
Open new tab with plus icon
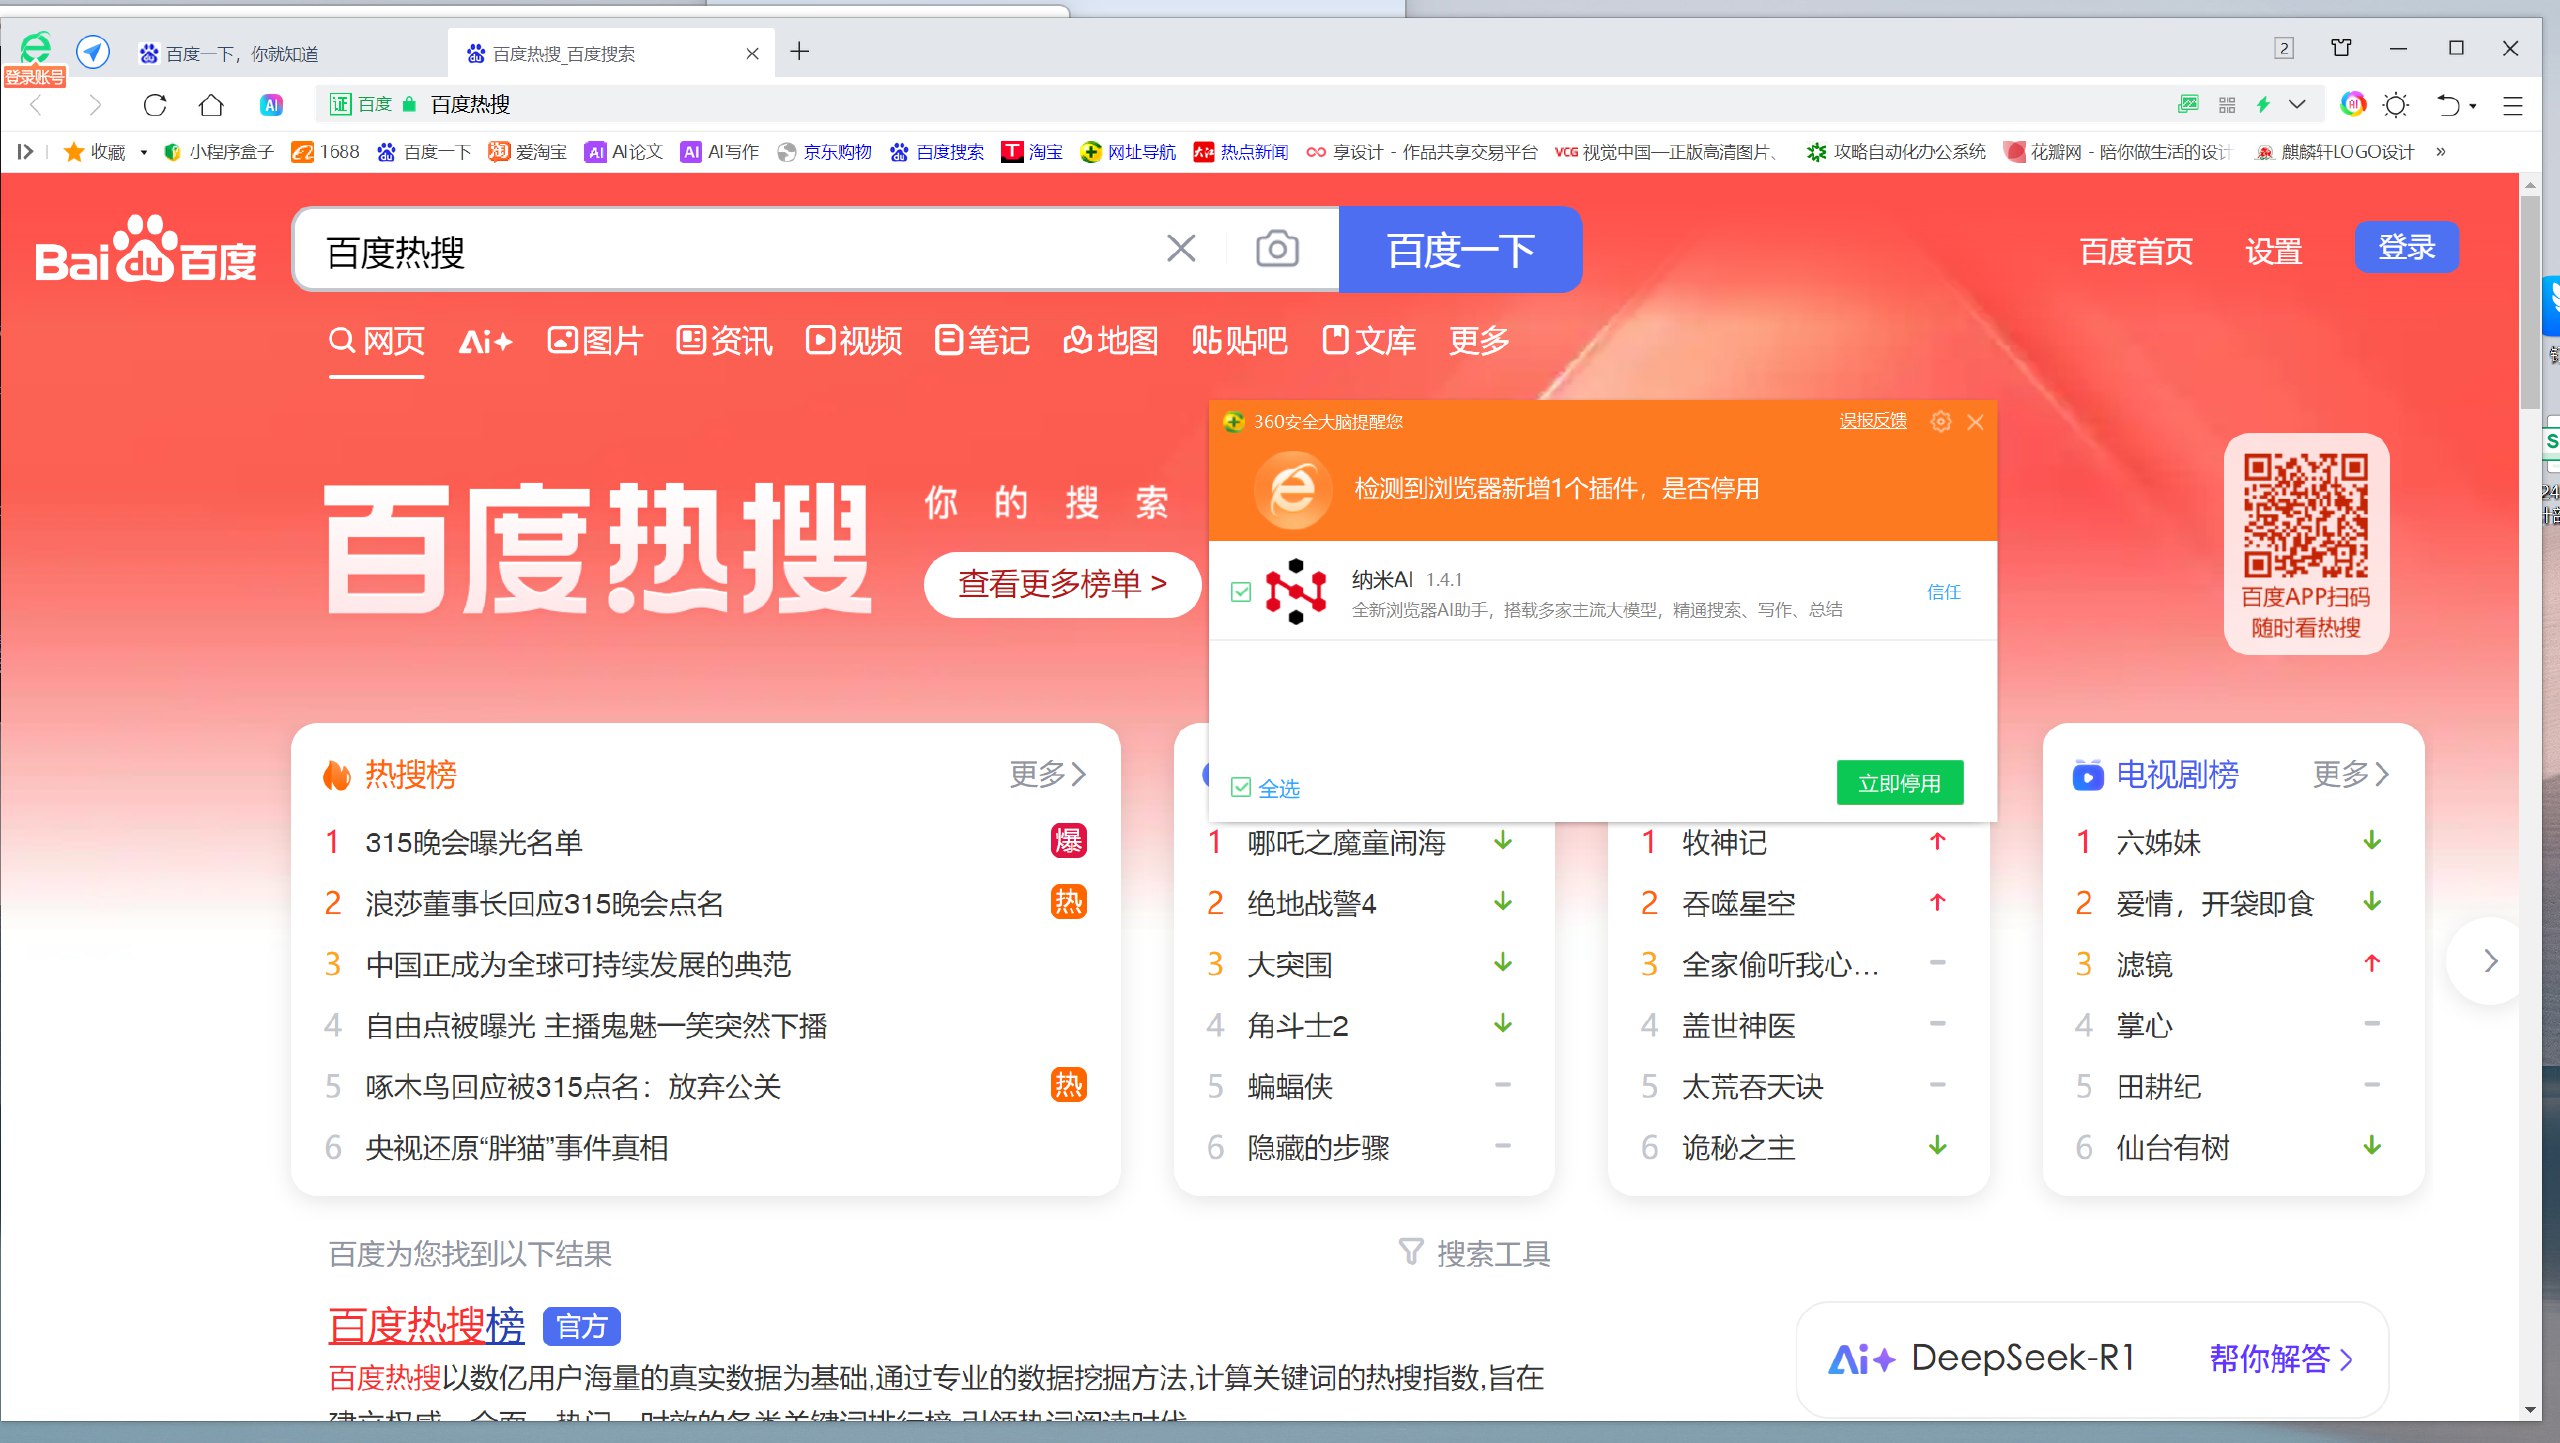click(799, 52)
